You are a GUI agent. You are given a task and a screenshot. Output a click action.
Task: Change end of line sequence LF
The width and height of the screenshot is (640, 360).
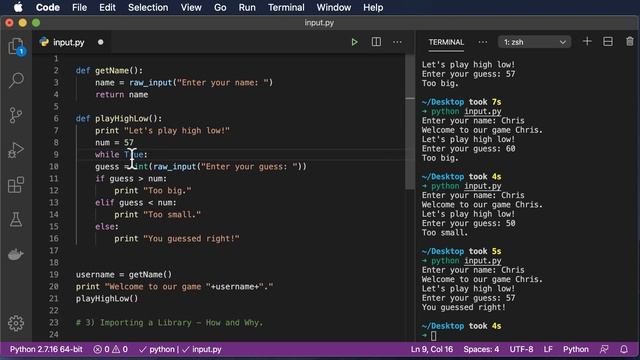tap(548, 349)
